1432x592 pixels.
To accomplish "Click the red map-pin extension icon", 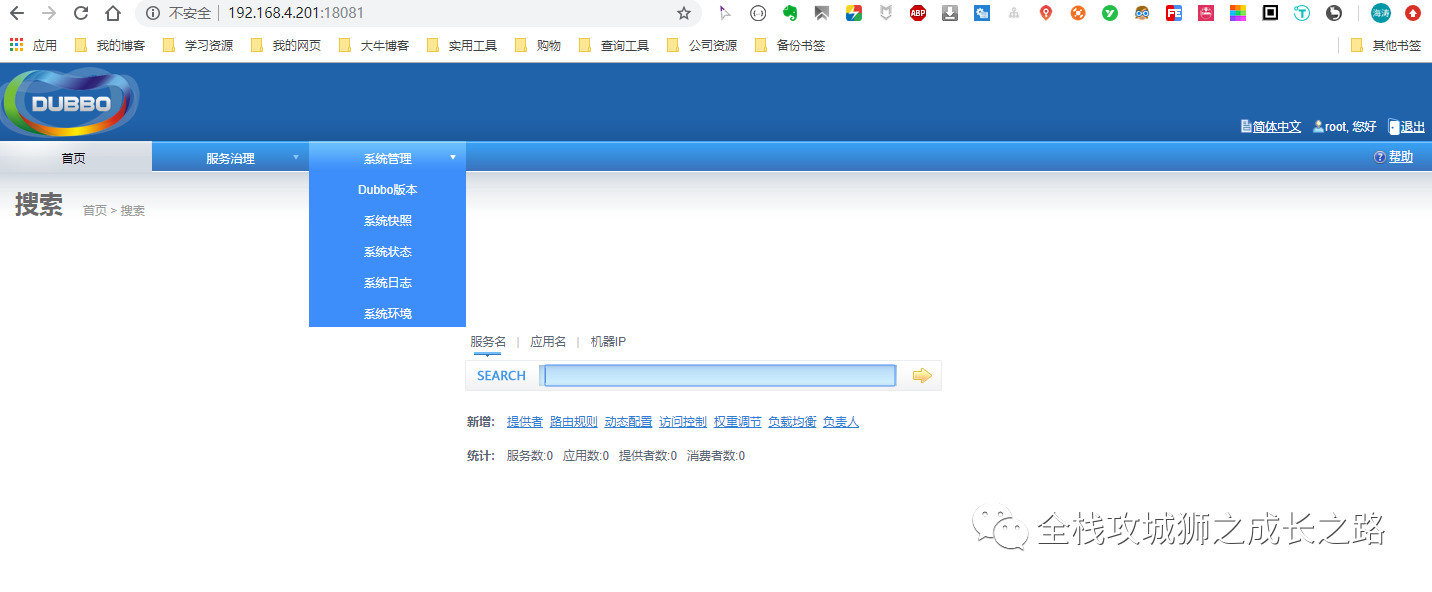I will pyautogui.click(x=1046, y=13).
